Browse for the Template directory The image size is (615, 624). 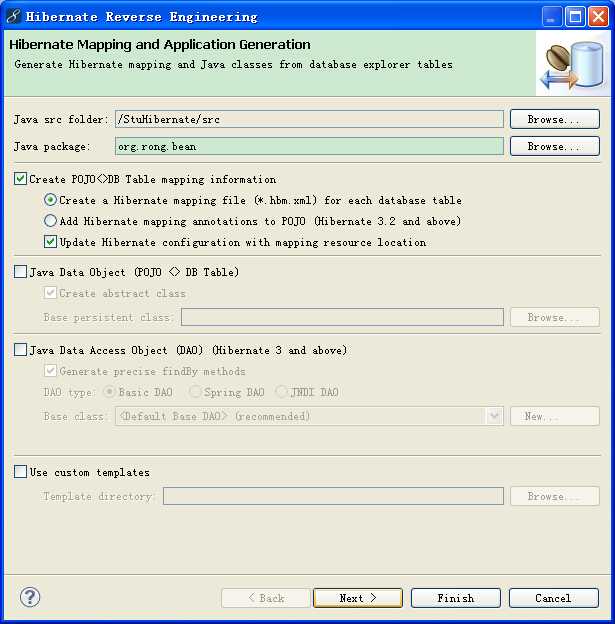pyautogui.click(x=554, y=496)
